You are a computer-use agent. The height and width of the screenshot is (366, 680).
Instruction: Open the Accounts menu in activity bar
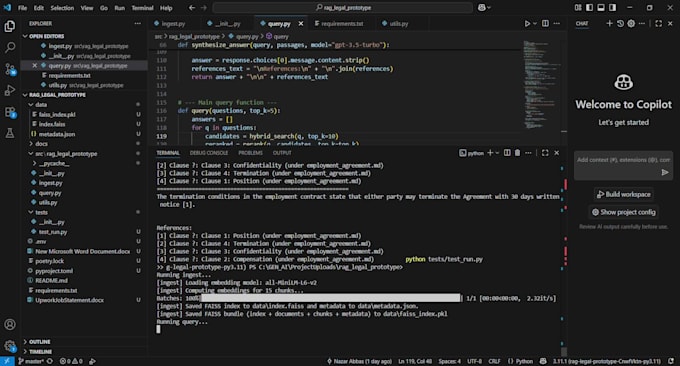click(10, 324)
